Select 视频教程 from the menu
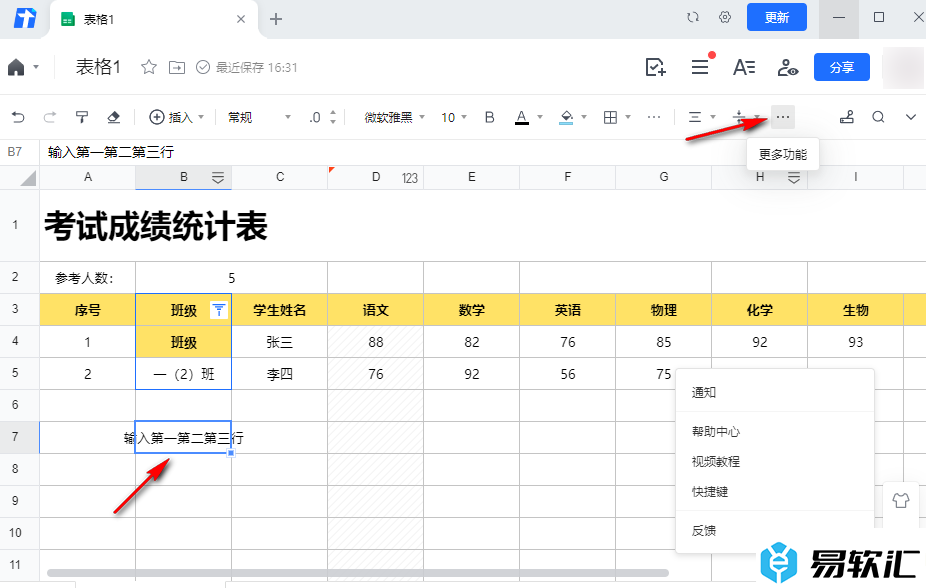The width and height of the screenshot is (926, 588). coord(774,462)
